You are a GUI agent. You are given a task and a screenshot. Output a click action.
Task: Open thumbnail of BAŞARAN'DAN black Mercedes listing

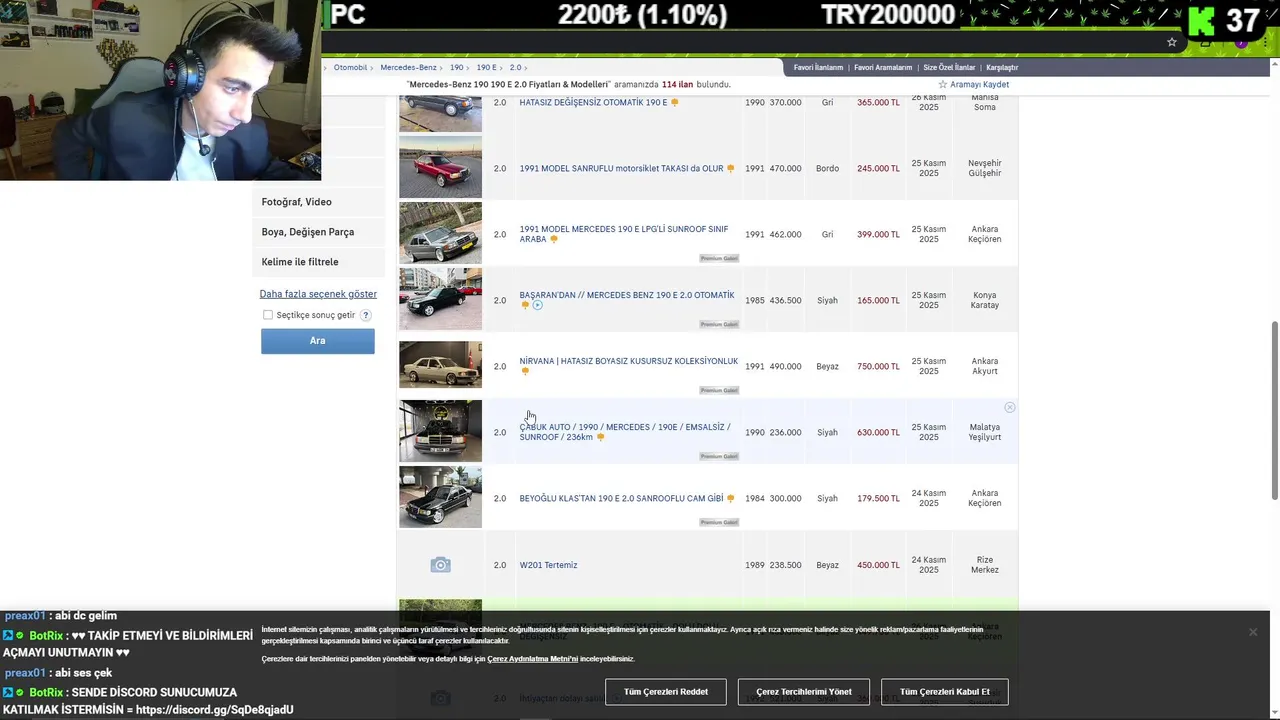pos(440,299)
